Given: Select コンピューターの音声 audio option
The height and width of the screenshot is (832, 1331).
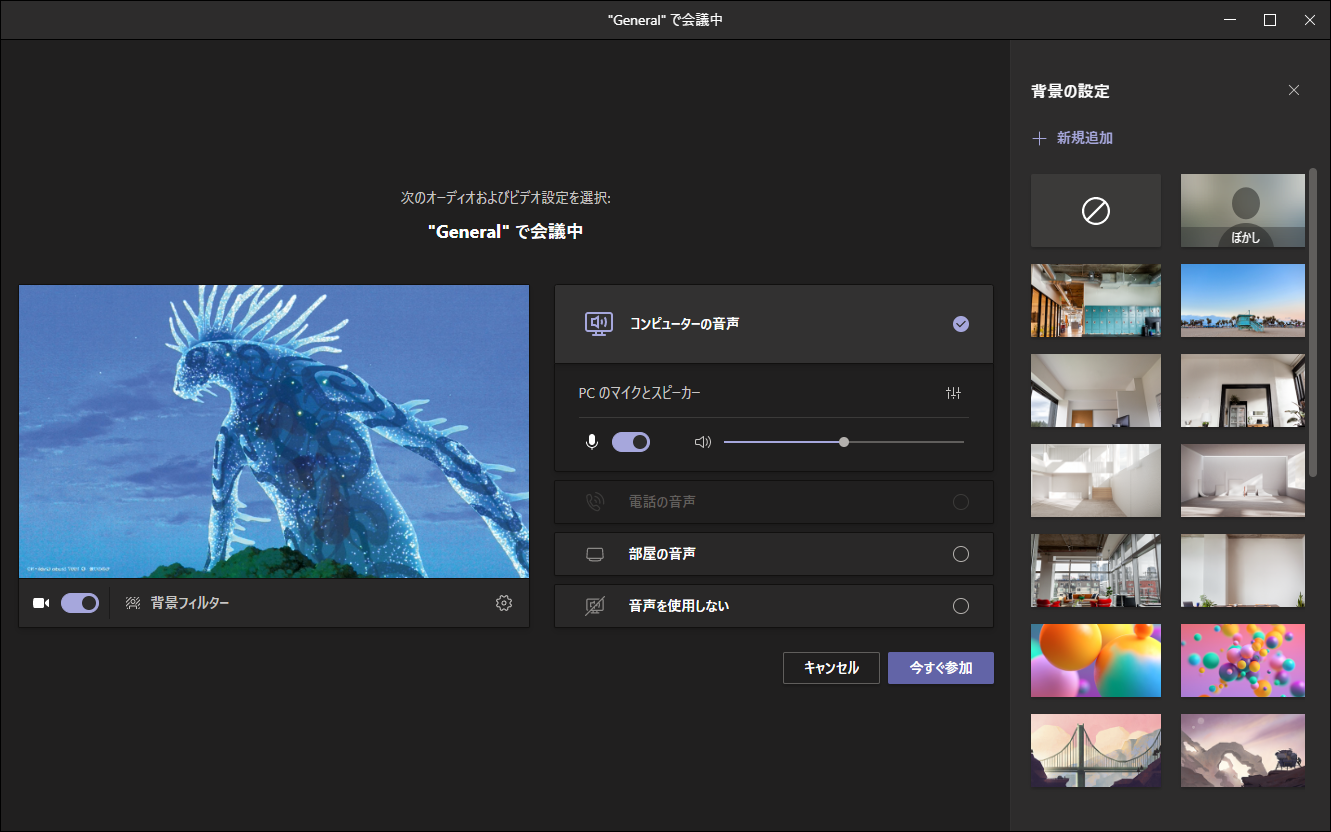Looking at the screenshot, I should 774,324.
